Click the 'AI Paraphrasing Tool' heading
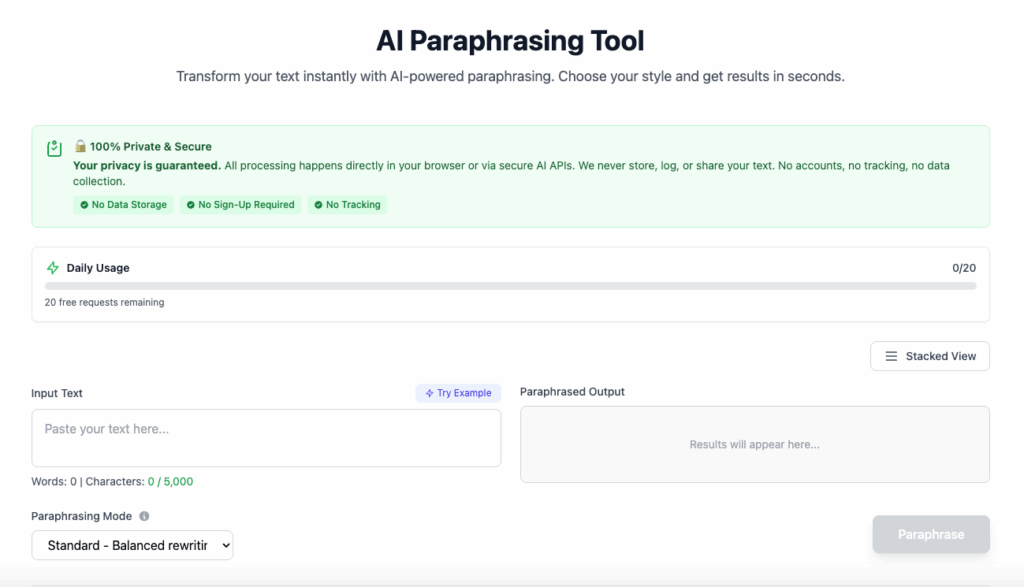1024x587 pixels. tap(510, 40)
